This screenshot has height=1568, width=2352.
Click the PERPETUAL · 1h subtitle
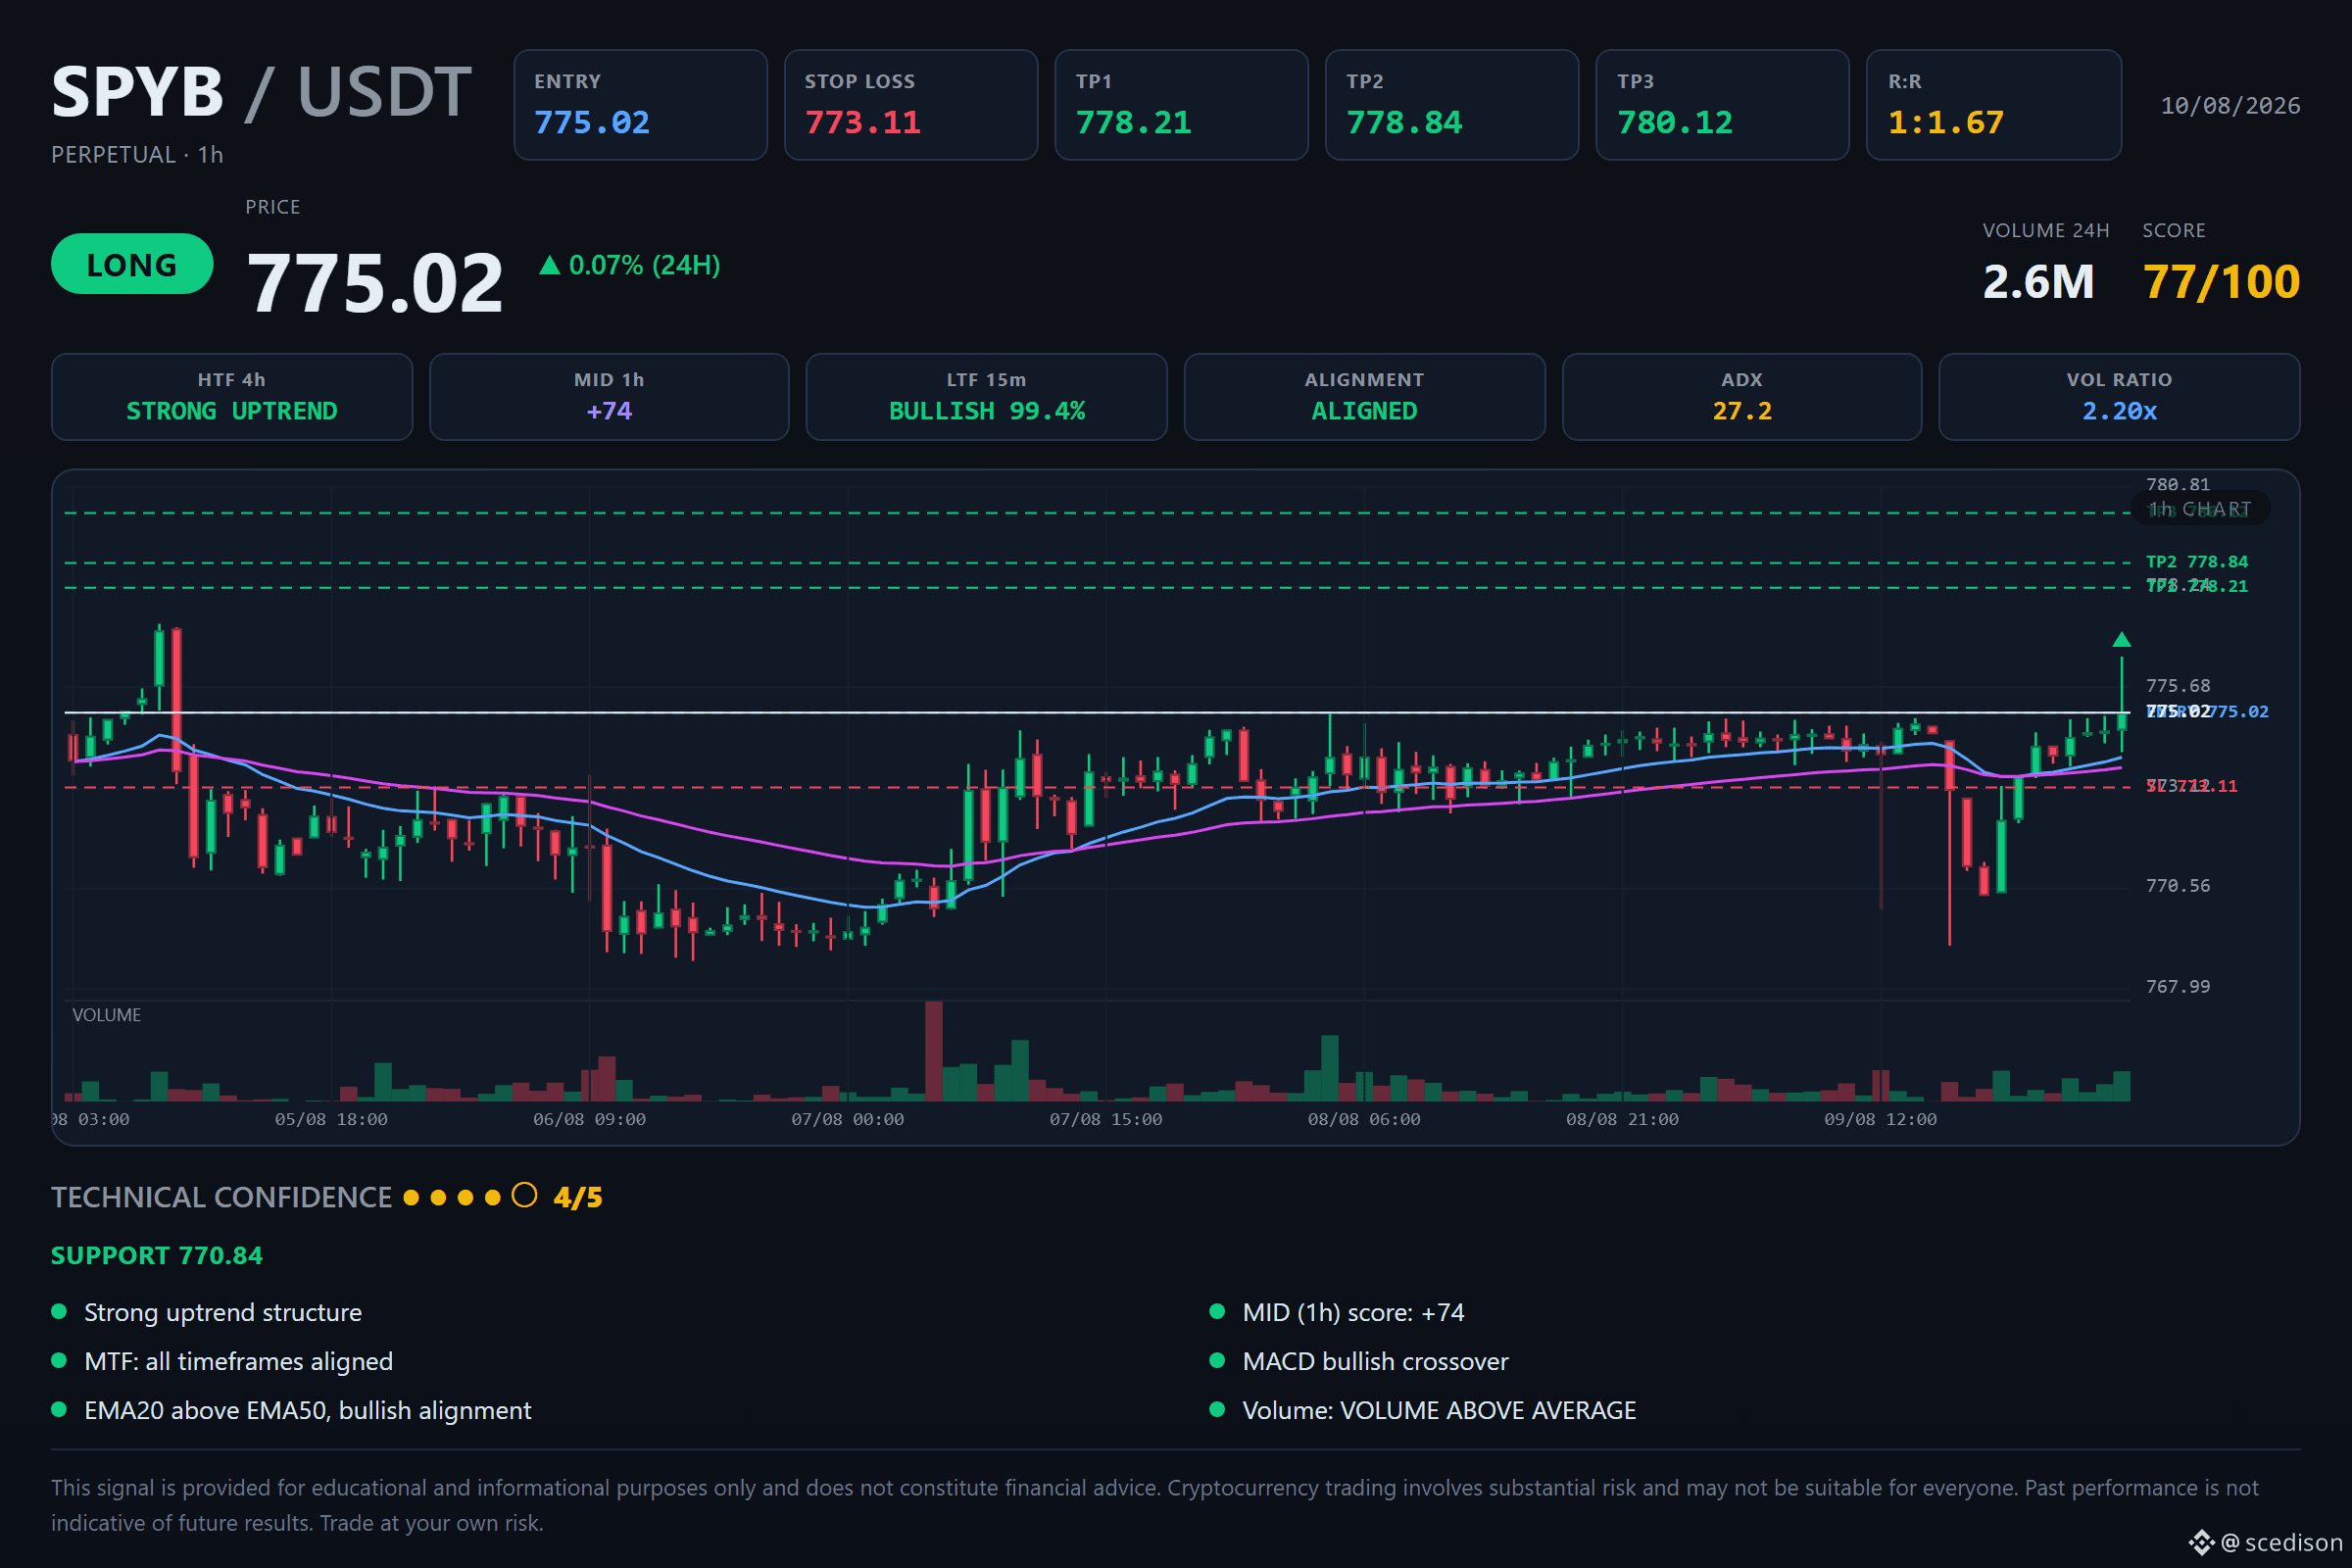(x=137, y=155)
